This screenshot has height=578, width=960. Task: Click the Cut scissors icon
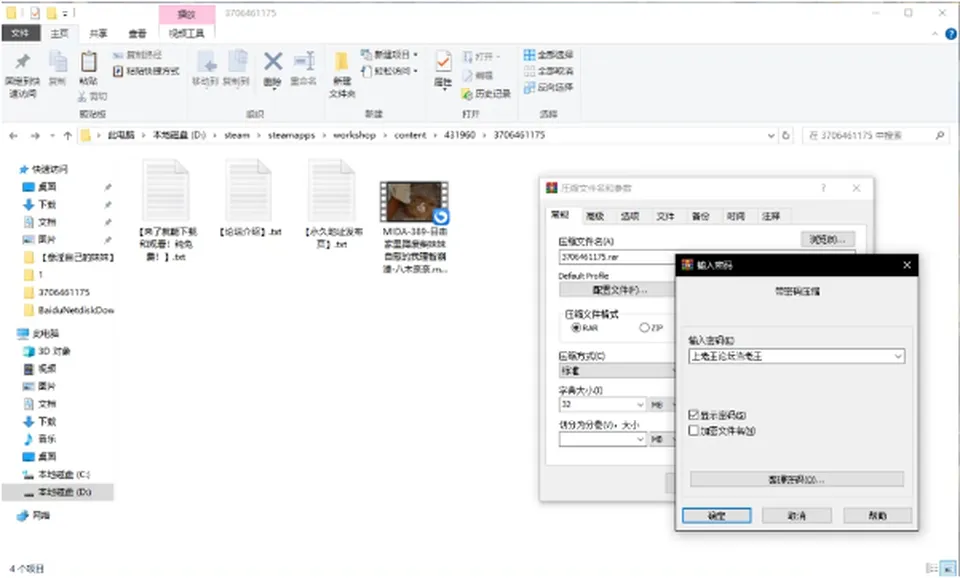click(82, 96)
